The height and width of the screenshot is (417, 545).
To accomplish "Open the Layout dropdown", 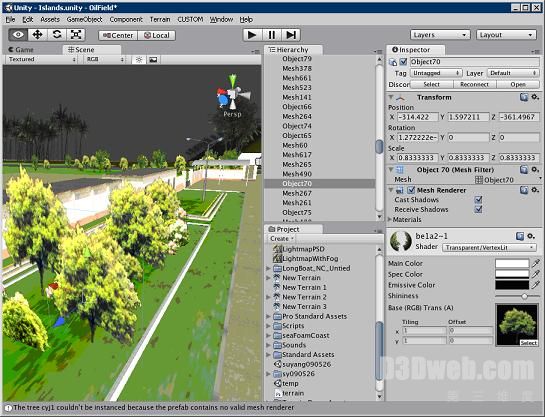I will (506, 35).
